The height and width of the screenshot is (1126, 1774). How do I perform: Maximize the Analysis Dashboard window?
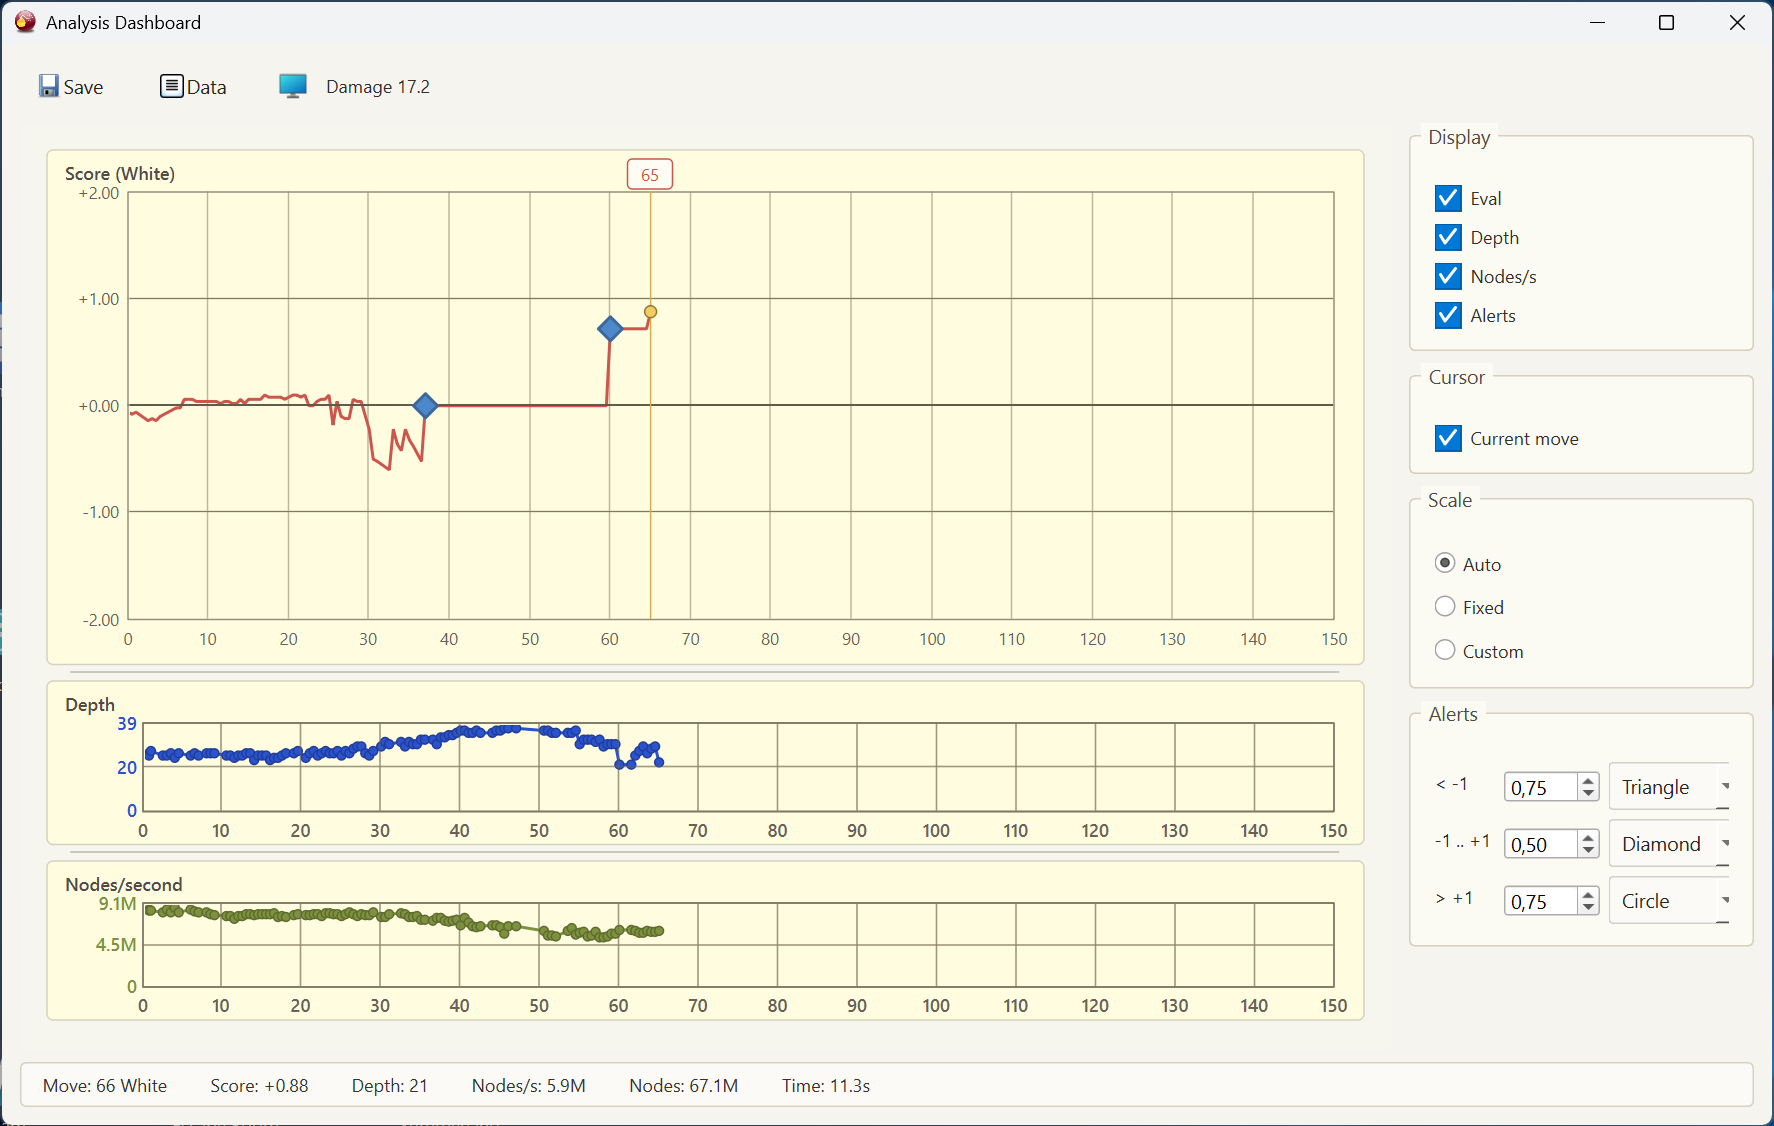[1666, 22]
